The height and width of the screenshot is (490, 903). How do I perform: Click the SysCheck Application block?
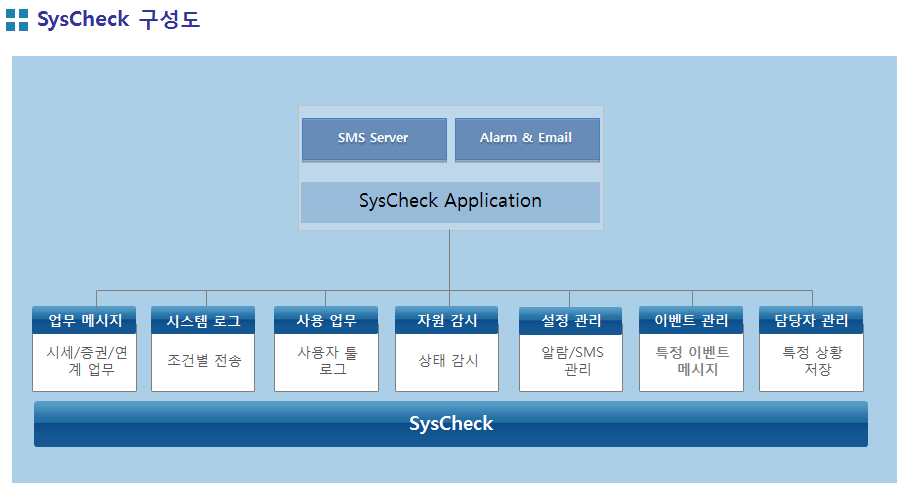click(x=450, y=202)
